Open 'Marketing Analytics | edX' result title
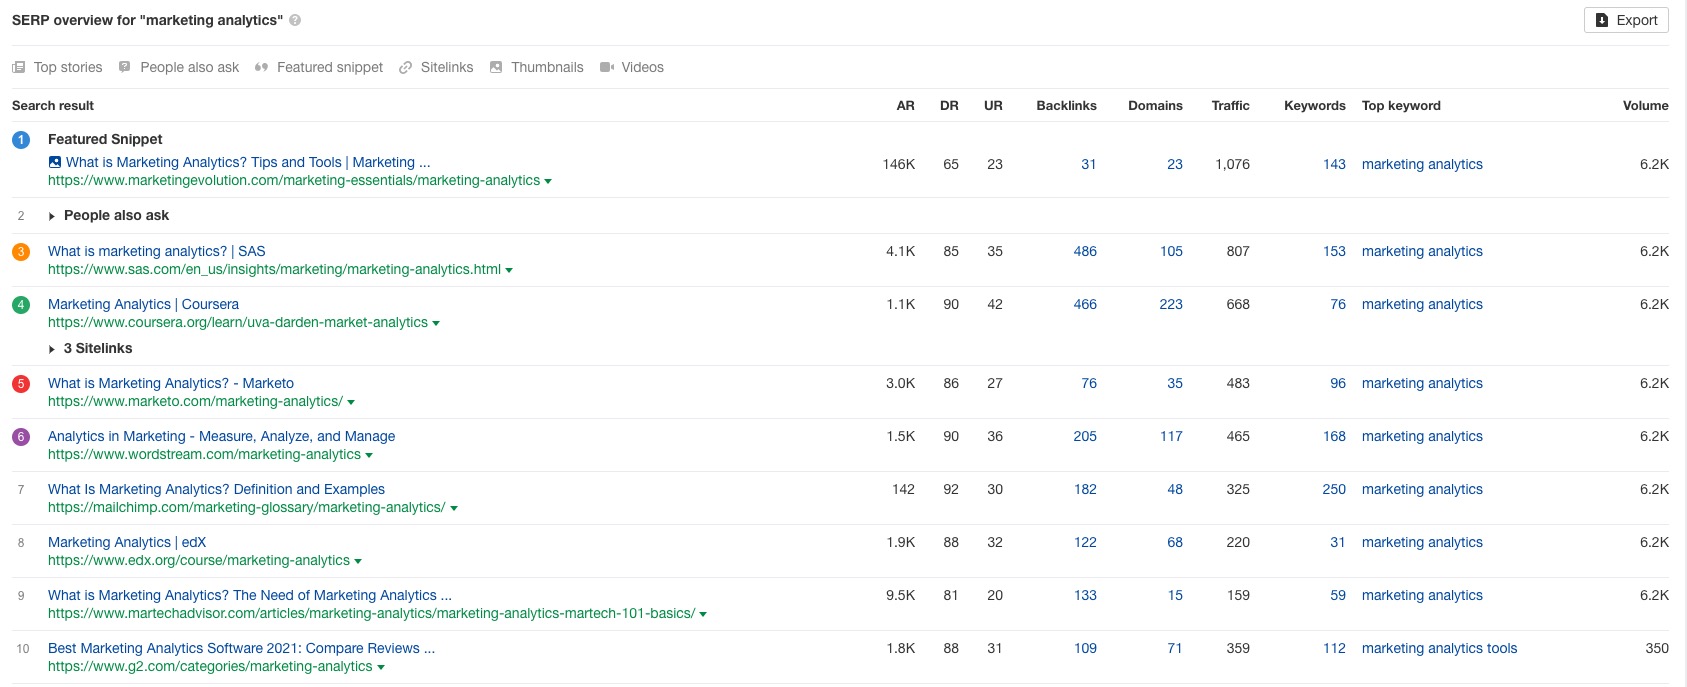The height and width of the screenshot is (687, 1687). click(127, 542)
